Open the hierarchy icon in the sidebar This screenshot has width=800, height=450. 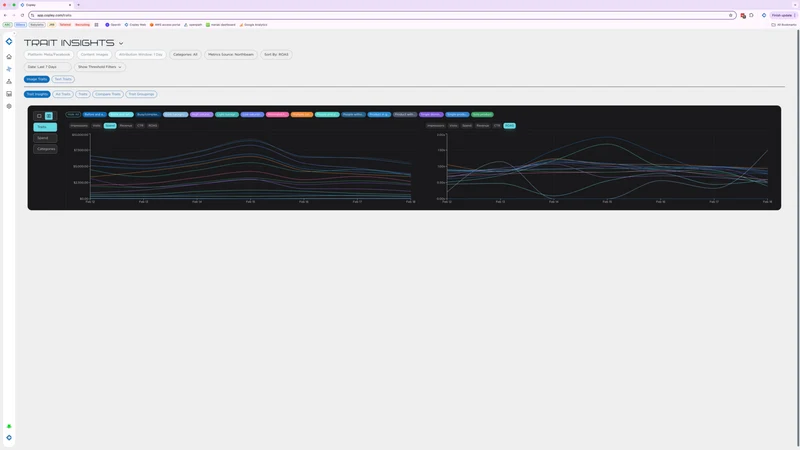click(9, 82)
